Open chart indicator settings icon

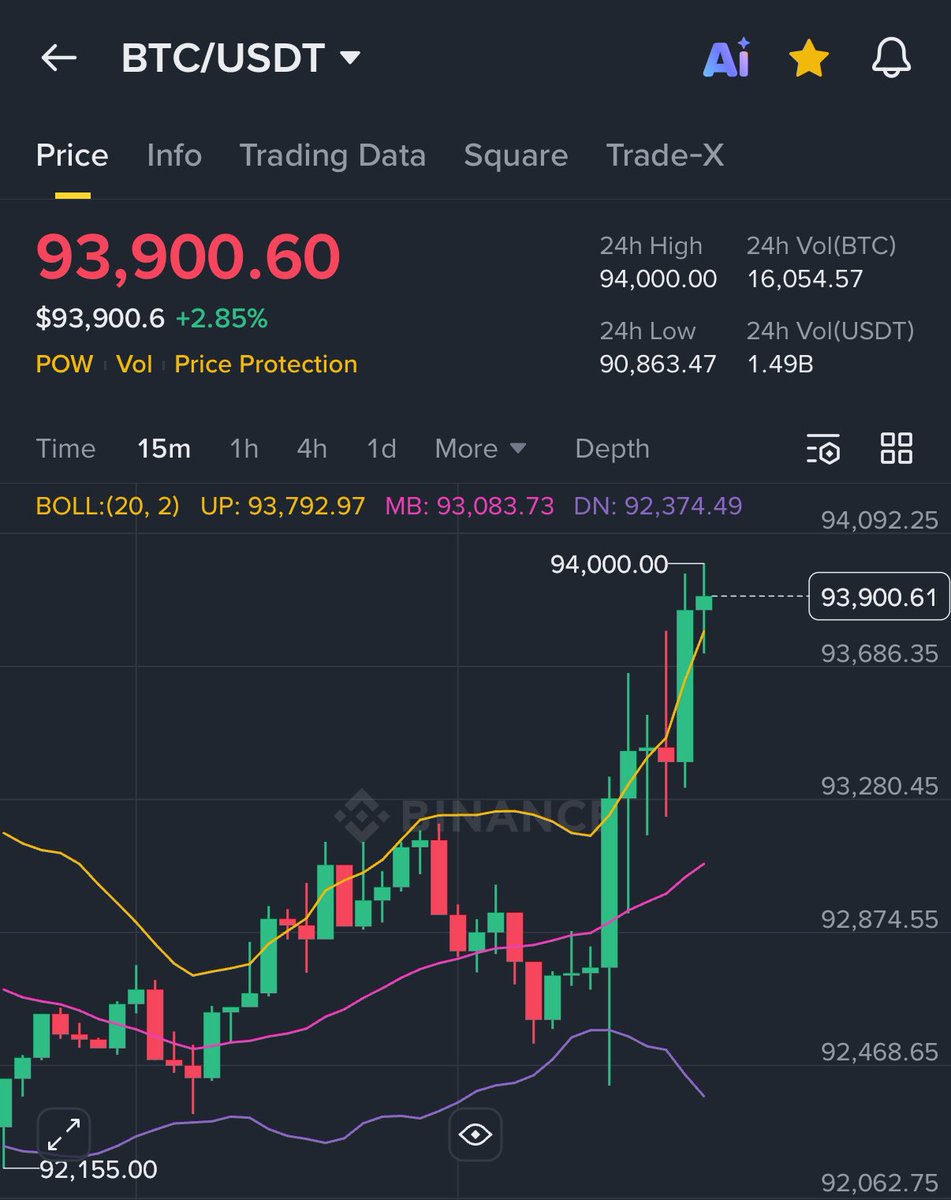(x=824, y=449)
